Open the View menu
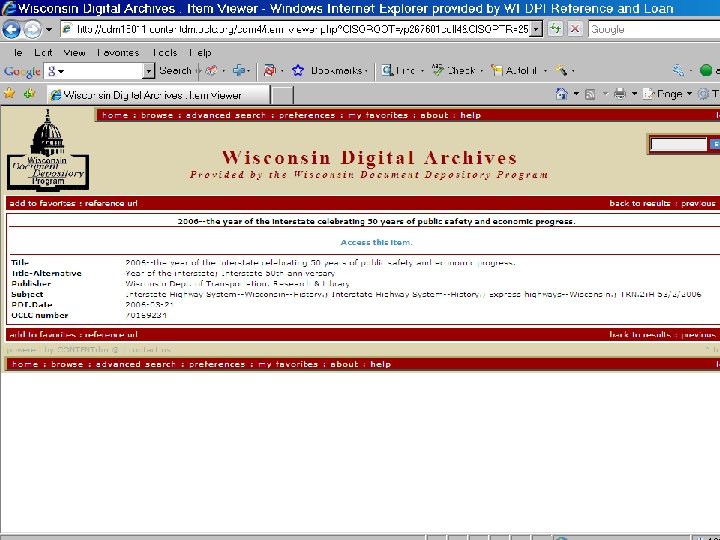 pyautogui.click(x=74, y=53)
